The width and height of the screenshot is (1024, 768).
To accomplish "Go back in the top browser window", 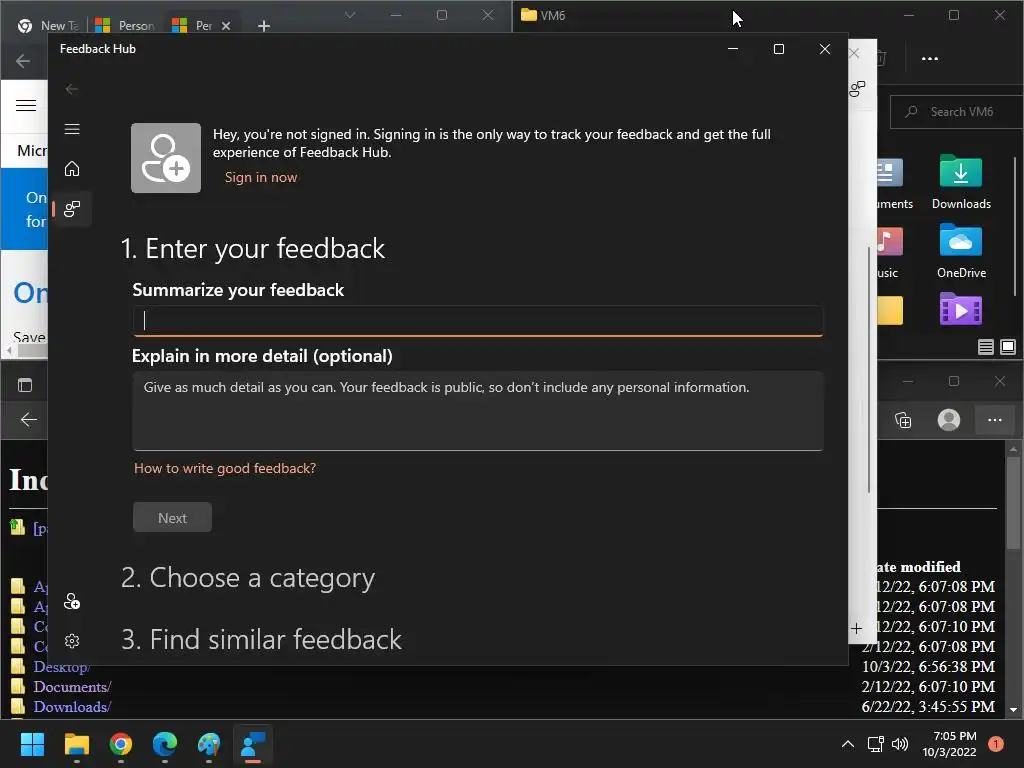I will tap(23, 61).
